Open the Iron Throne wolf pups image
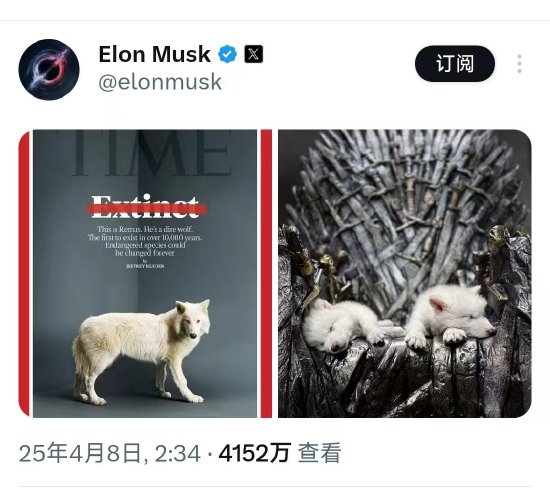The width and height of the screenshot is (550, 496). pyautogui.click(x=404, y=274)
